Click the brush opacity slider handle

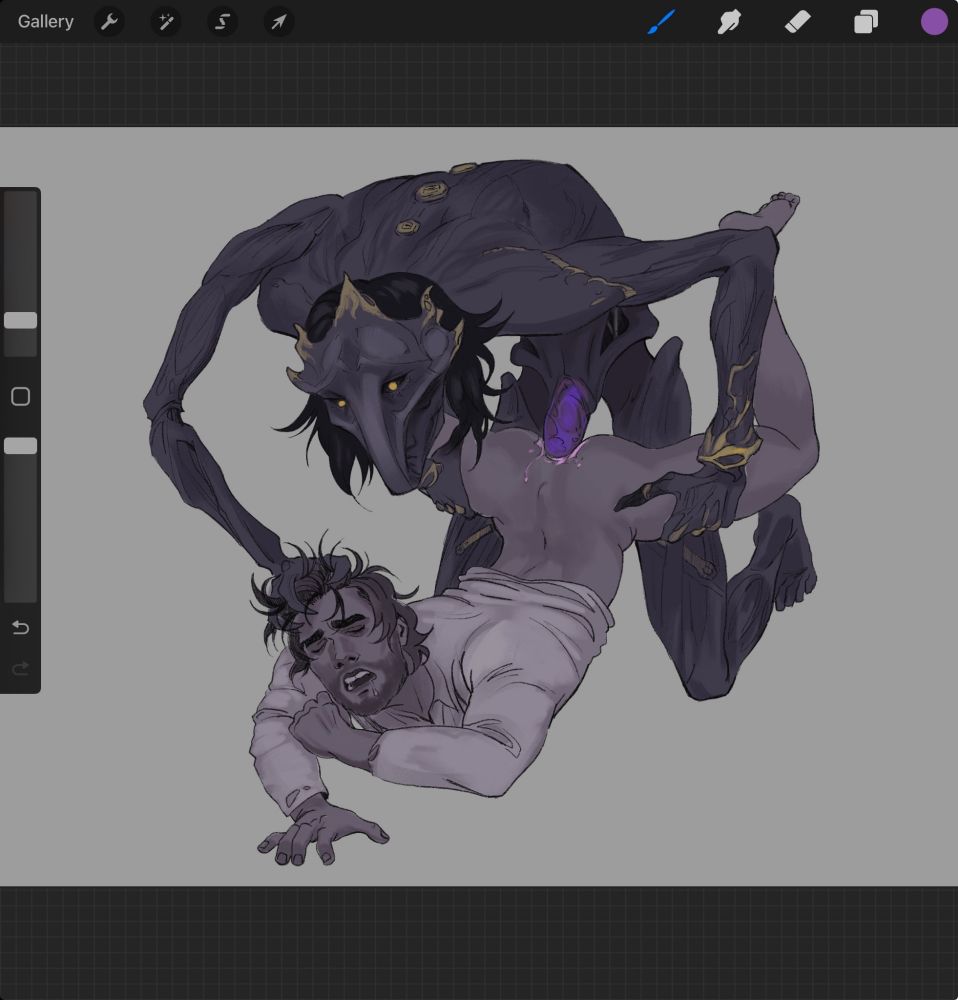tap(20, 446)
